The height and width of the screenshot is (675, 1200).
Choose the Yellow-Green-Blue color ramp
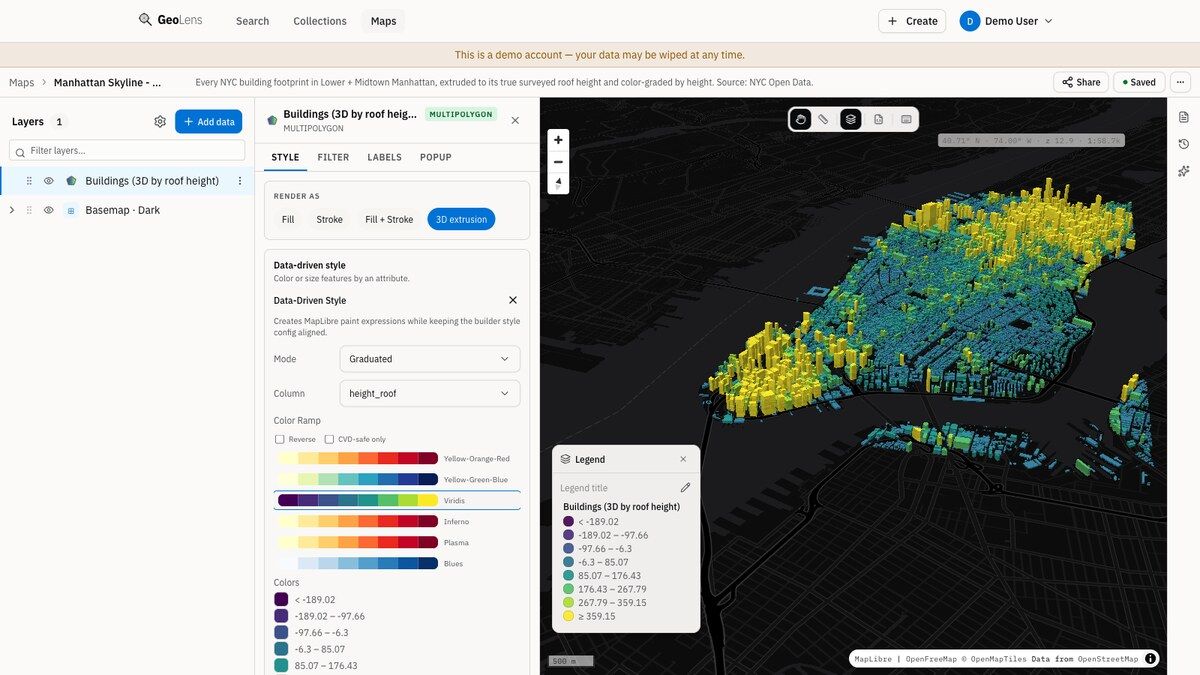(397, 479)
